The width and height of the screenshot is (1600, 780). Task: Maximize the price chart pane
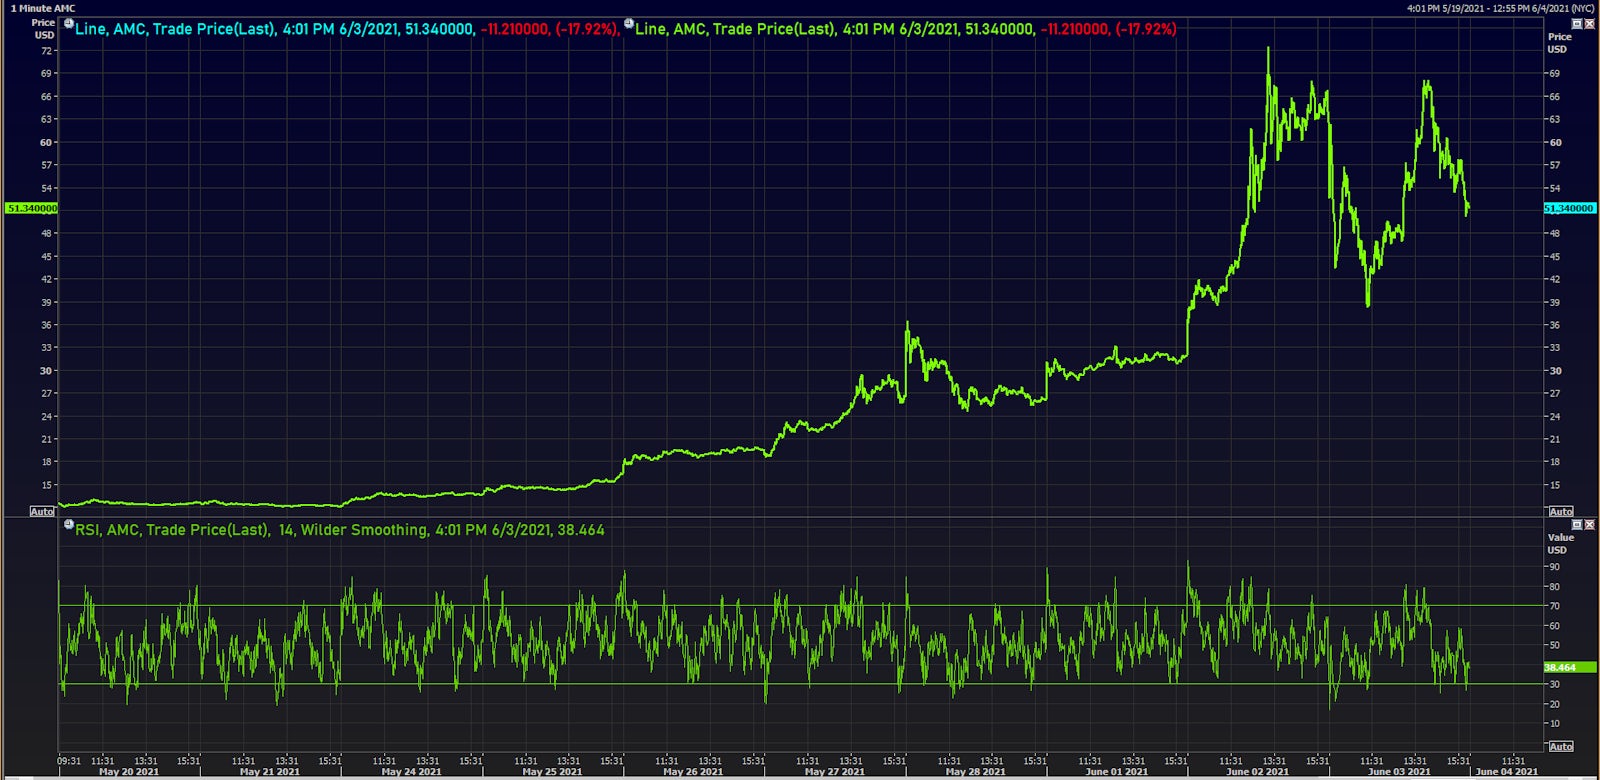[x=1577, y=23]
